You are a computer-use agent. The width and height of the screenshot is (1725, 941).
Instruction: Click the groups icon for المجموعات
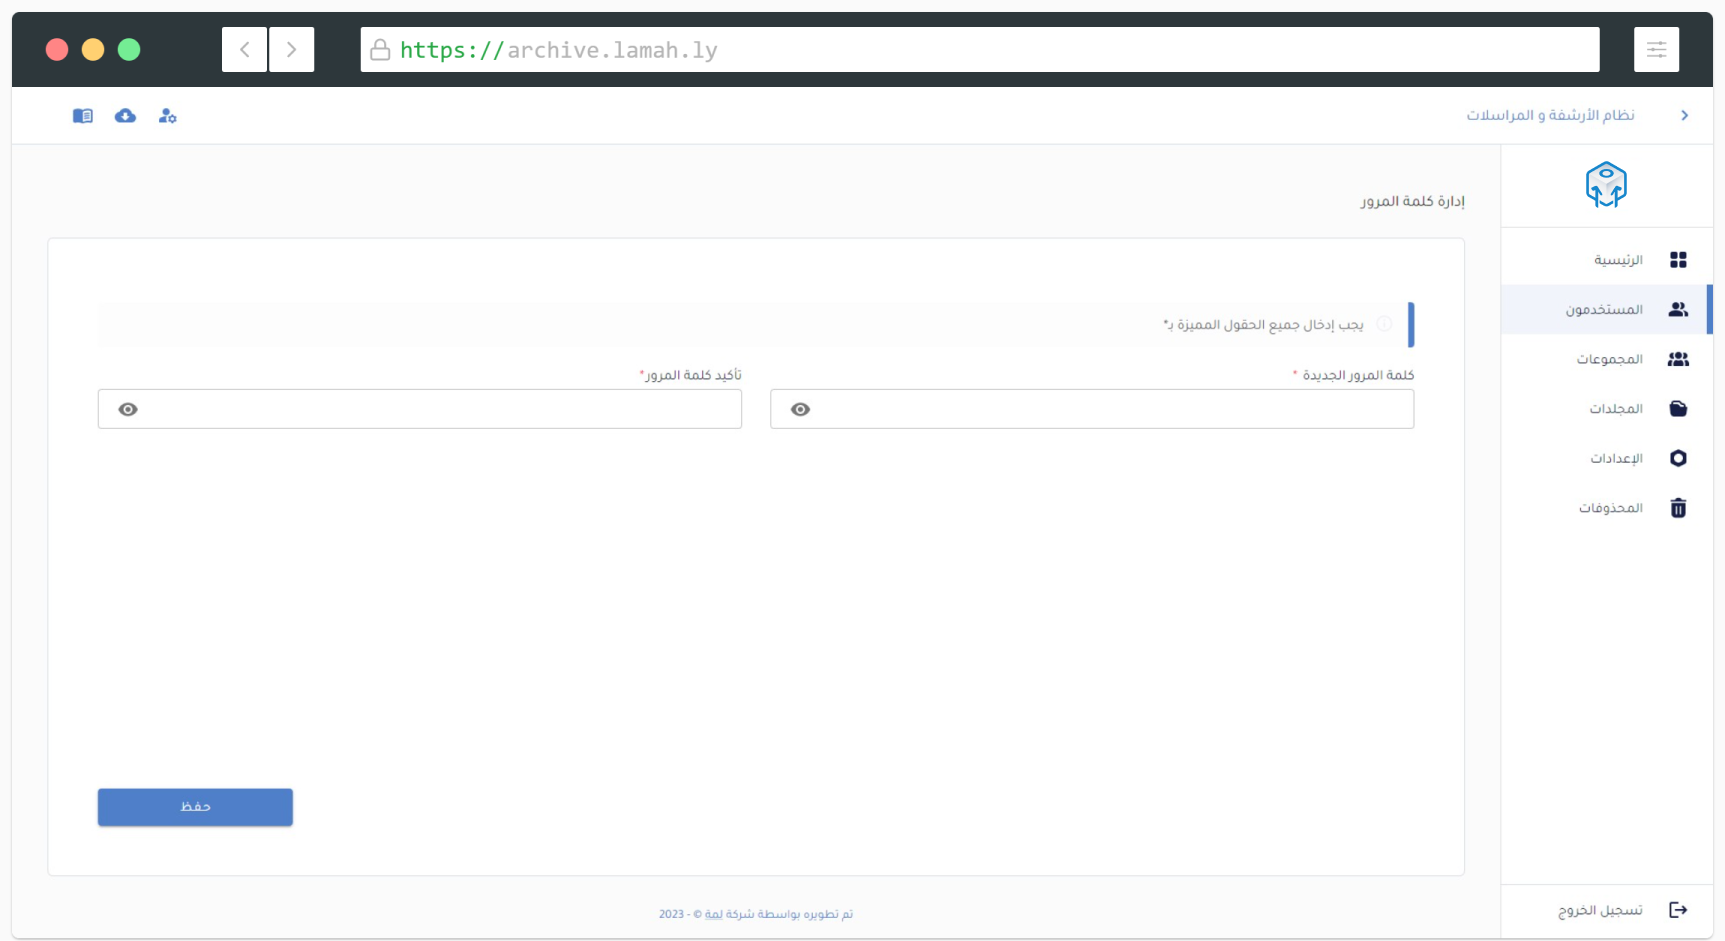pos(1678,359)
